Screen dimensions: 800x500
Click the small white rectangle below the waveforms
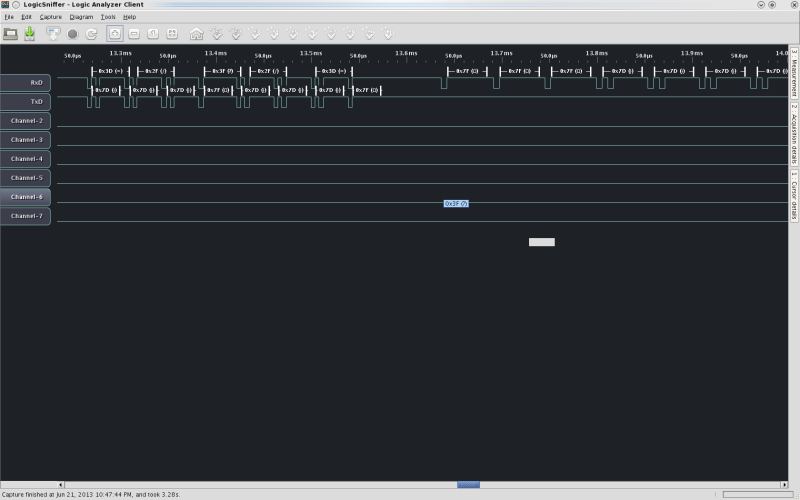point(542,242)
